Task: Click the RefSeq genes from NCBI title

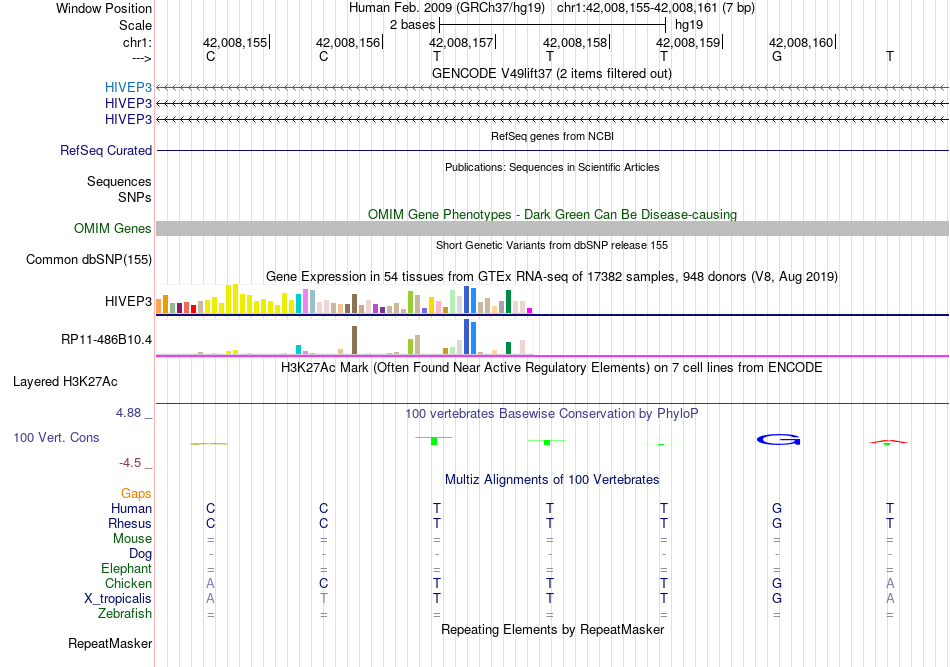Action: 552,136
